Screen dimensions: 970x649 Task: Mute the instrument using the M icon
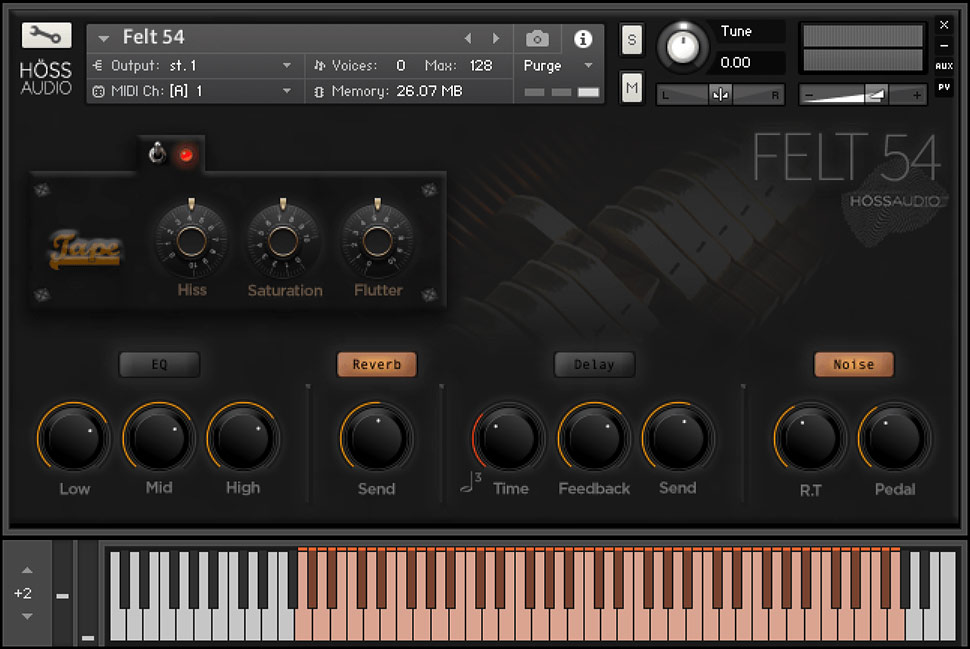coord(631,88)
